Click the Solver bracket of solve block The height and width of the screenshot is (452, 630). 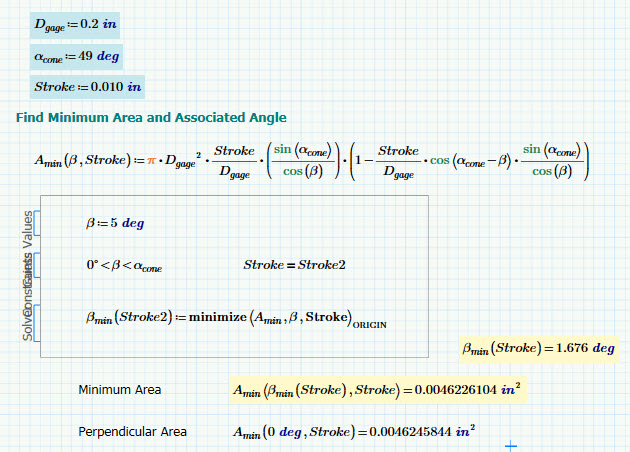37,323
